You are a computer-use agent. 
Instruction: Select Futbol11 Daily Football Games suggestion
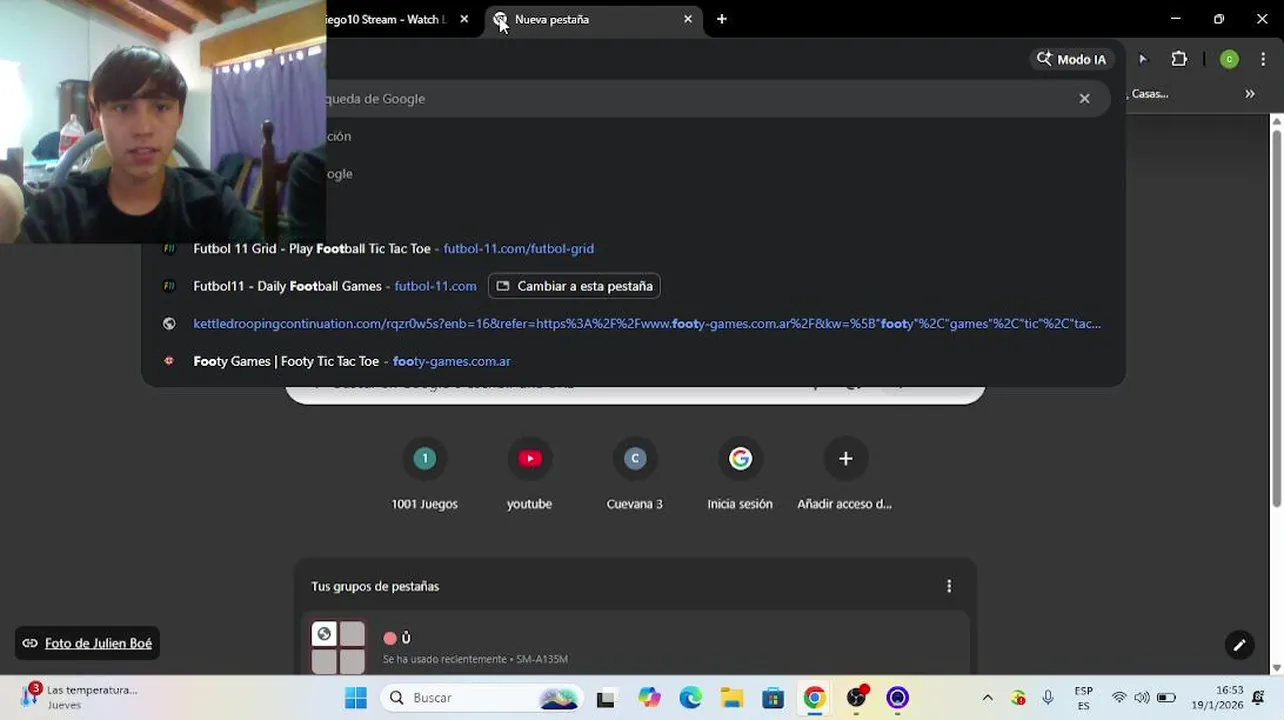[633, 286]
